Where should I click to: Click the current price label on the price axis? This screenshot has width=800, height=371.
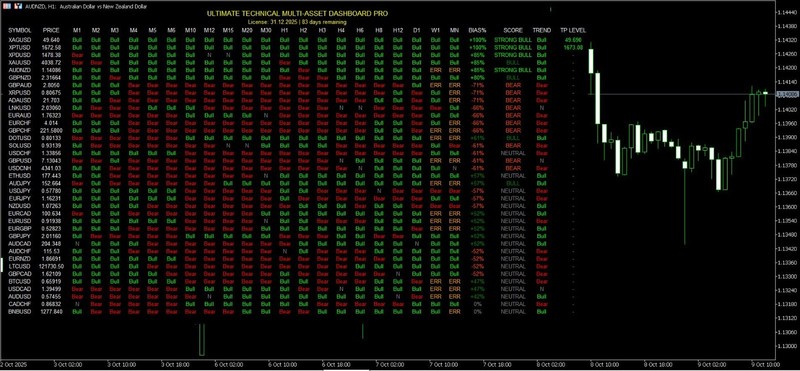[x=787, y=94]
